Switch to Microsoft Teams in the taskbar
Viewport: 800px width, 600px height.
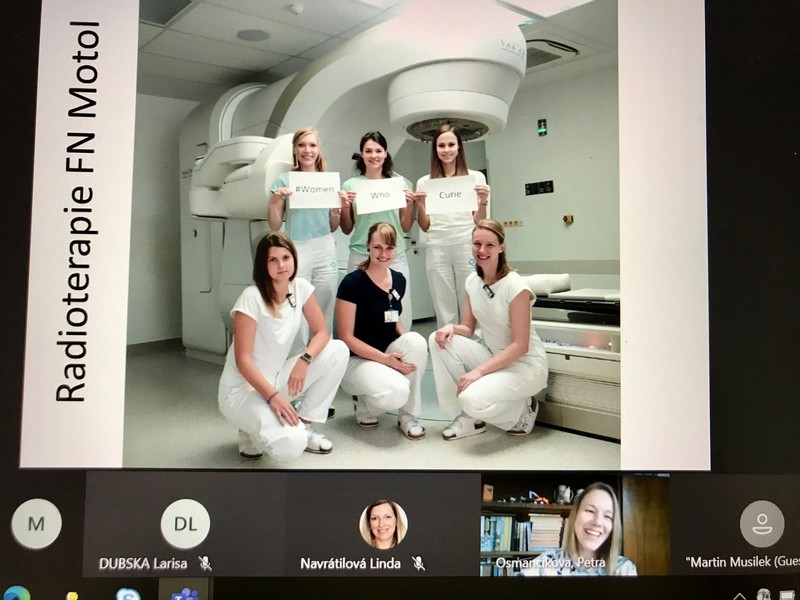(184, 594)
